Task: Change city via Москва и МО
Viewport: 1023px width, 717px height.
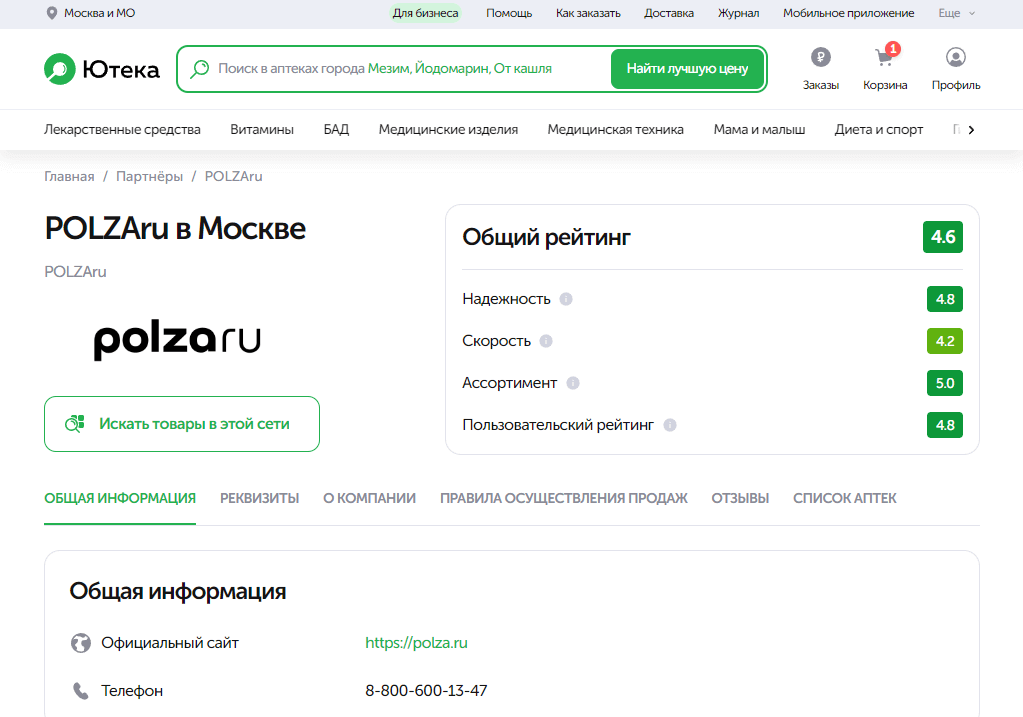Action: click(x=99, y=13)
